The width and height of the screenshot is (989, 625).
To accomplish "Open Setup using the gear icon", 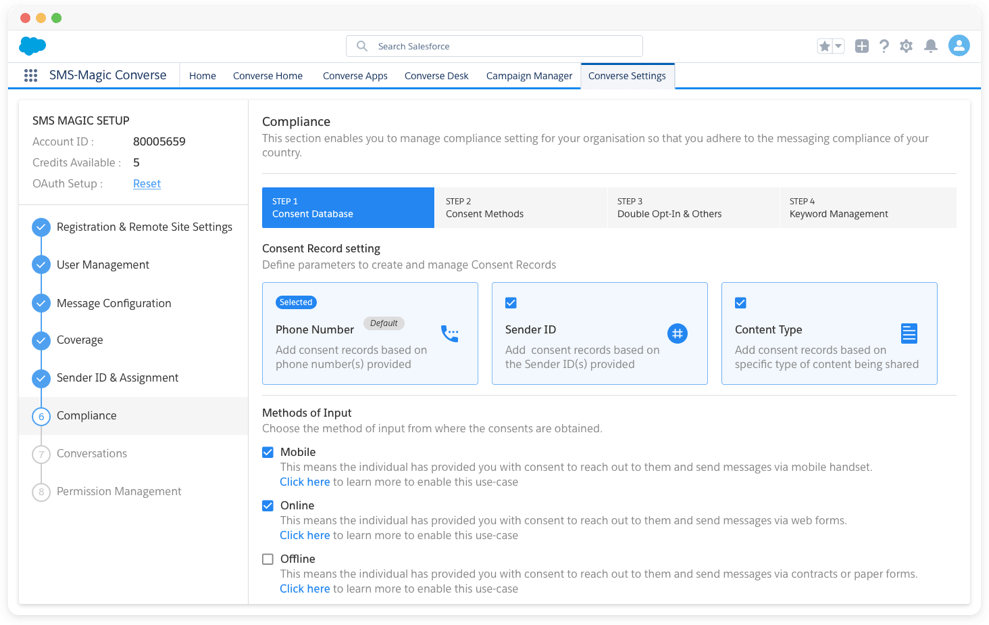I will [x=906, y=46].
